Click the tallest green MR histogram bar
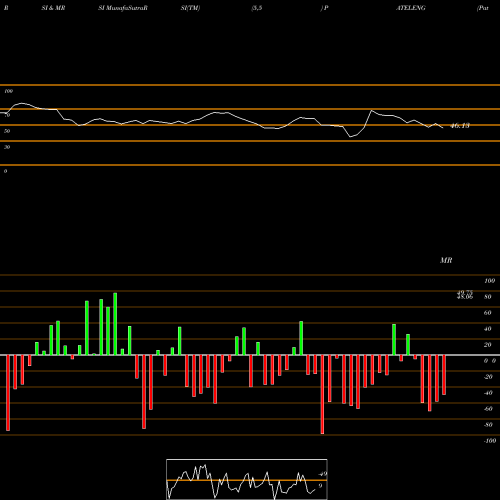The width and height of the screenshot is (500, 500). 115,324
